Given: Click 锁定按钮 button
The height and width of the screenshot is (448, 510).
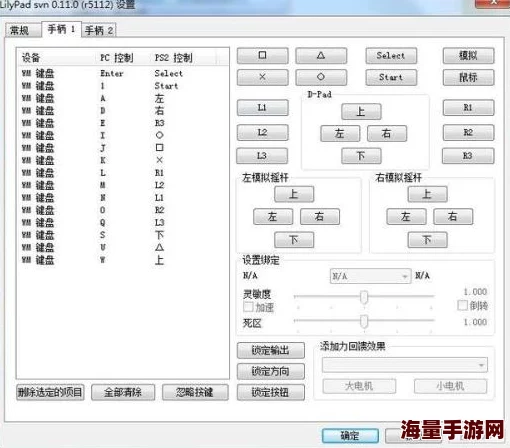Looking at the screenshot, I should click(271, 392).
